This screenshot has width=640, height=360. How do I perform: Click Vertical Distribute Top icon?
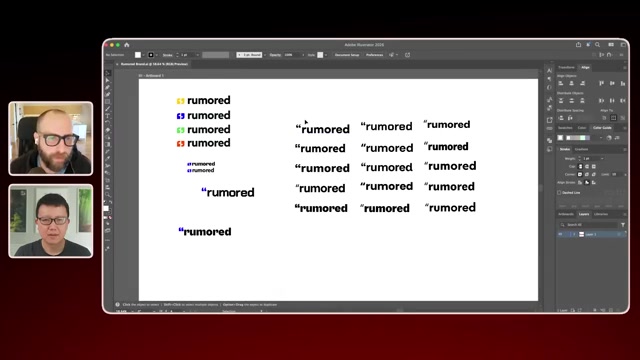561,100
